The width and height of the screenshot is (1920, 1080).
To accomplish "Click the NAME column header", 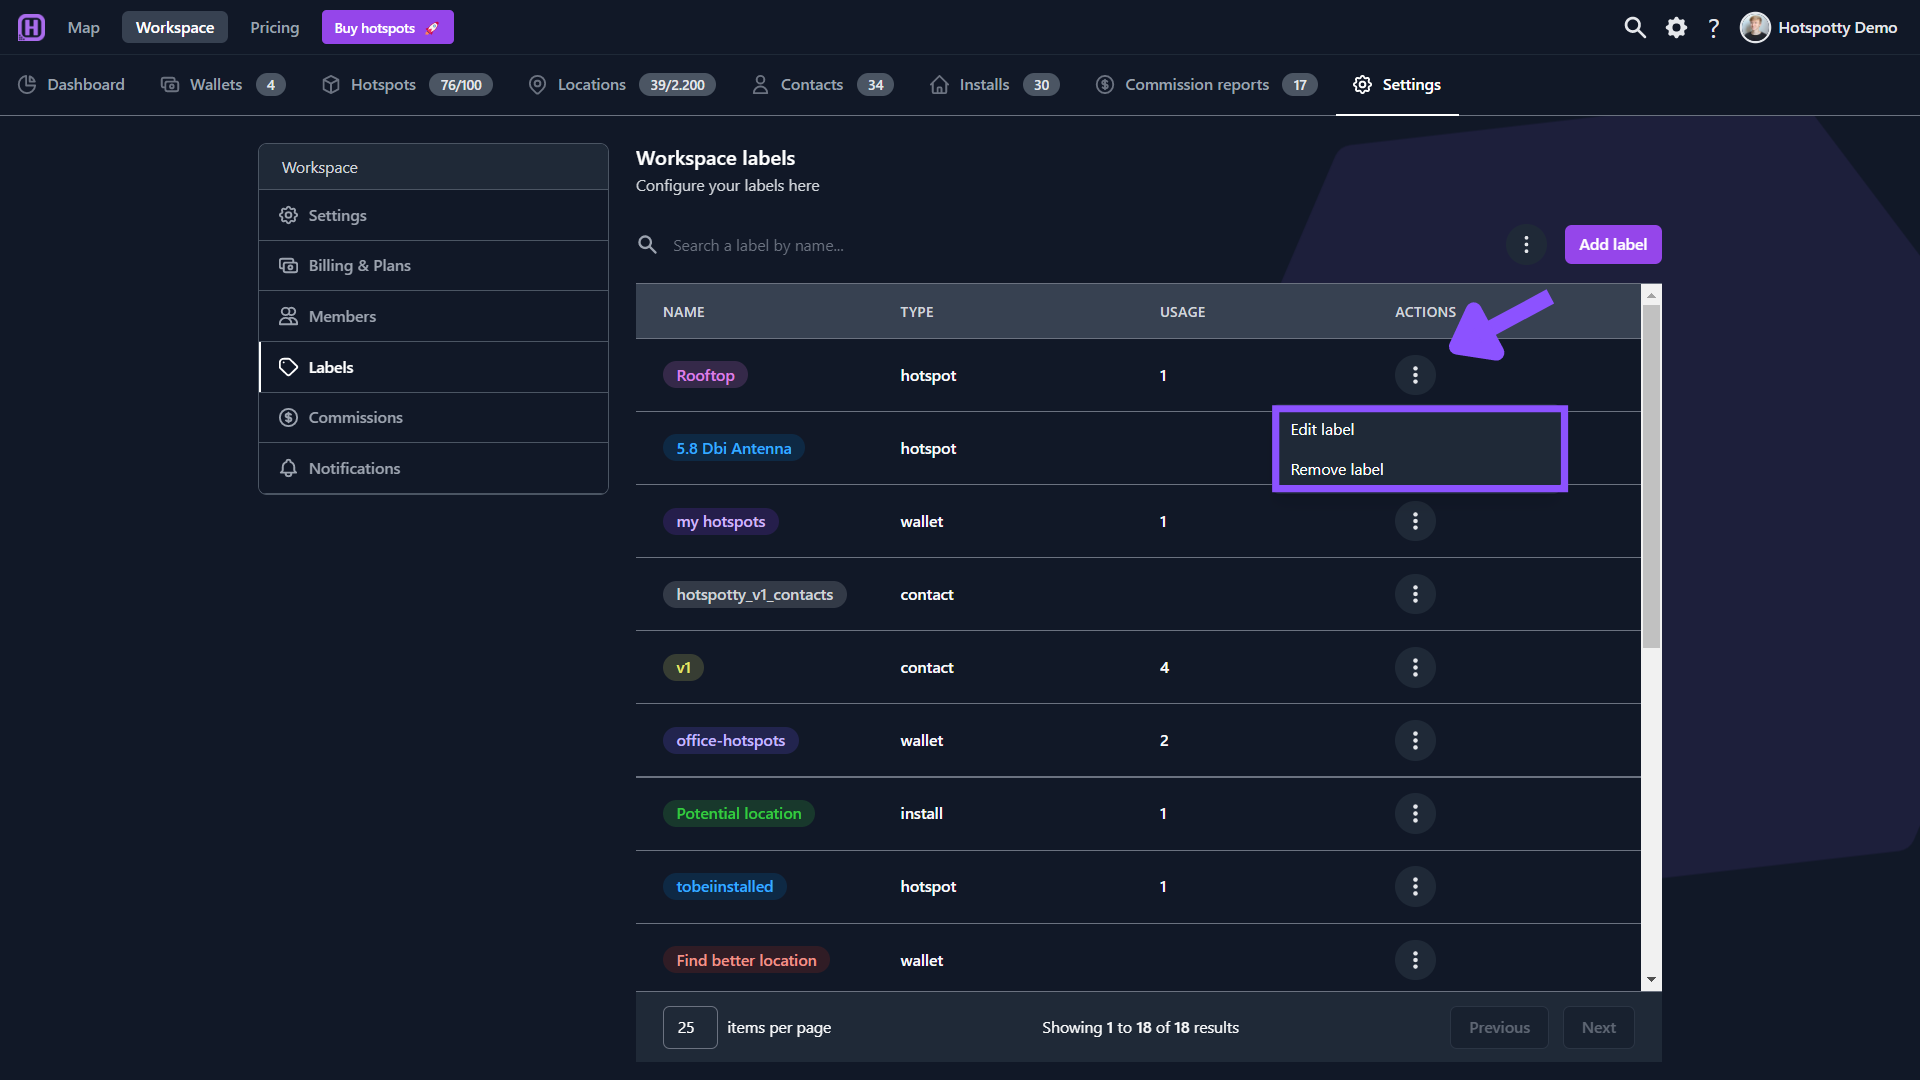I will pyautogui.click(x=684, y=312).
